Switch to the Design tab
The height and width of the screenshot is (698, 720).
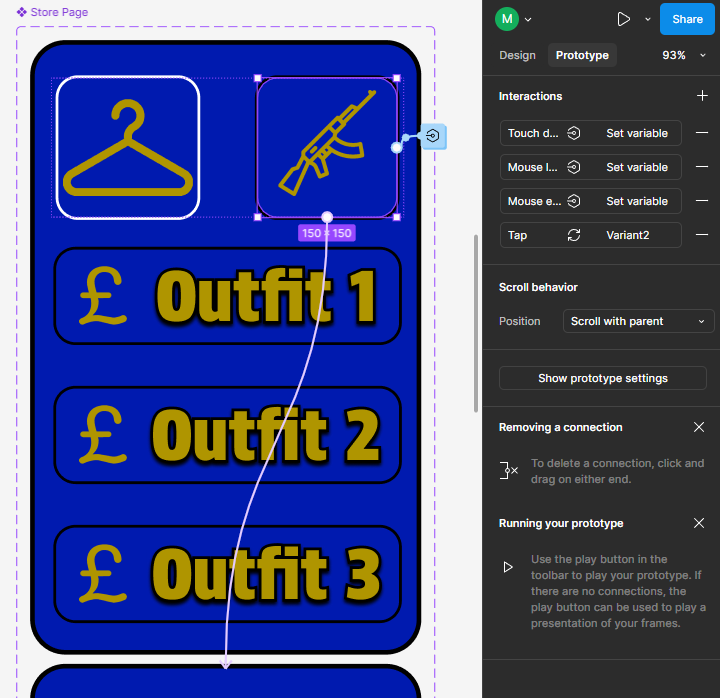(517, 55)
